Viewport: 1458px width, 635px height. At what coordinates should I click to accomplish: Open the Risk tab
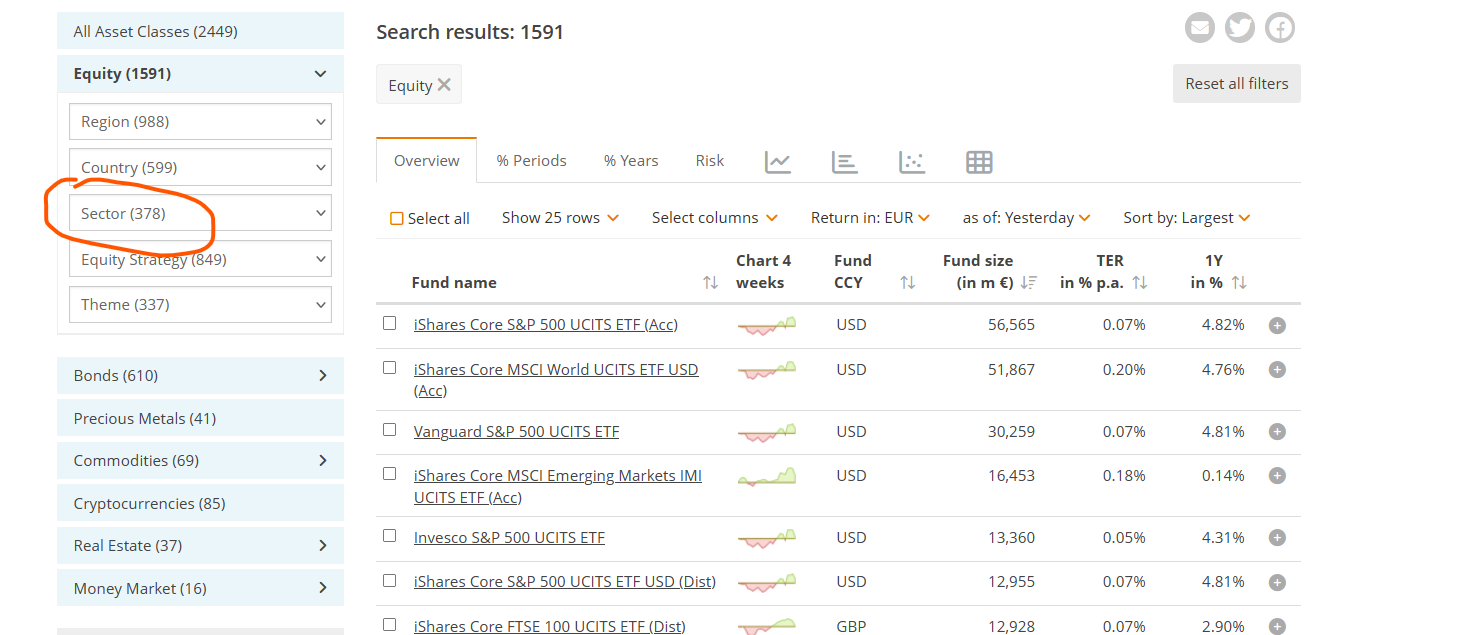[709, 161]
